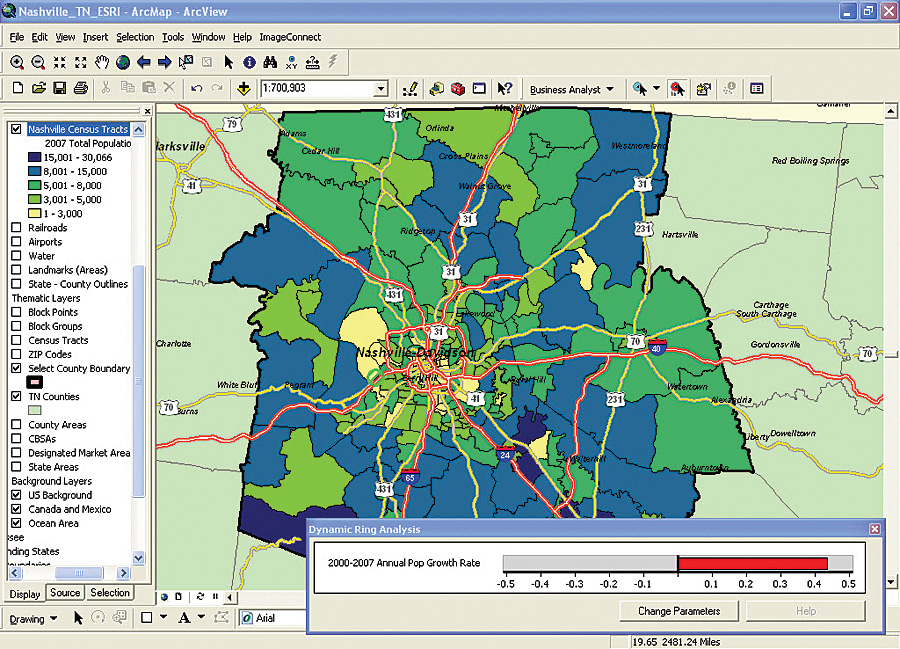
Task: Uncheck the US Background layer
Action: pos(16,495)
